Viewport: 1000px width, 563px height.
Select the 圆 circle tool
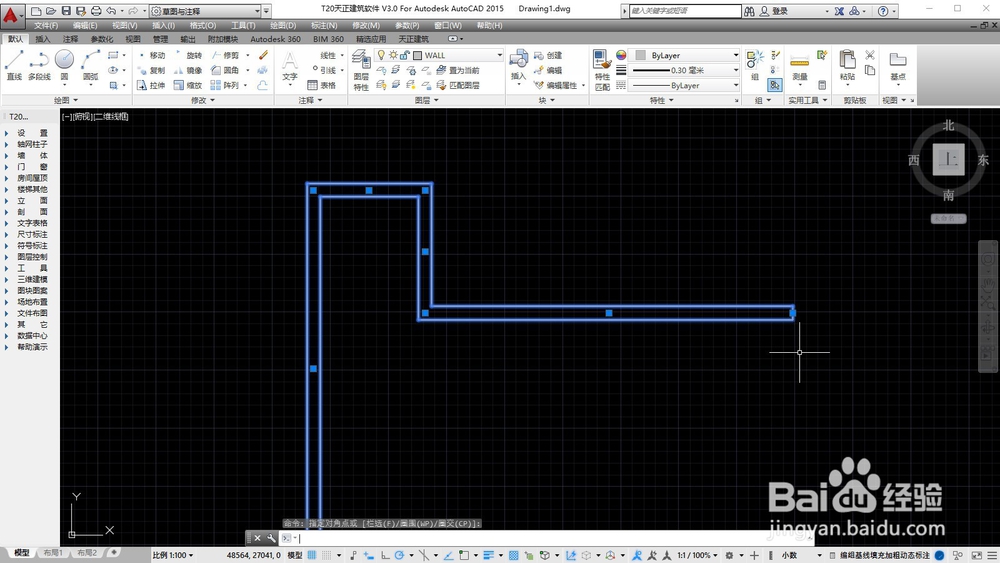(x=64, y=66)
